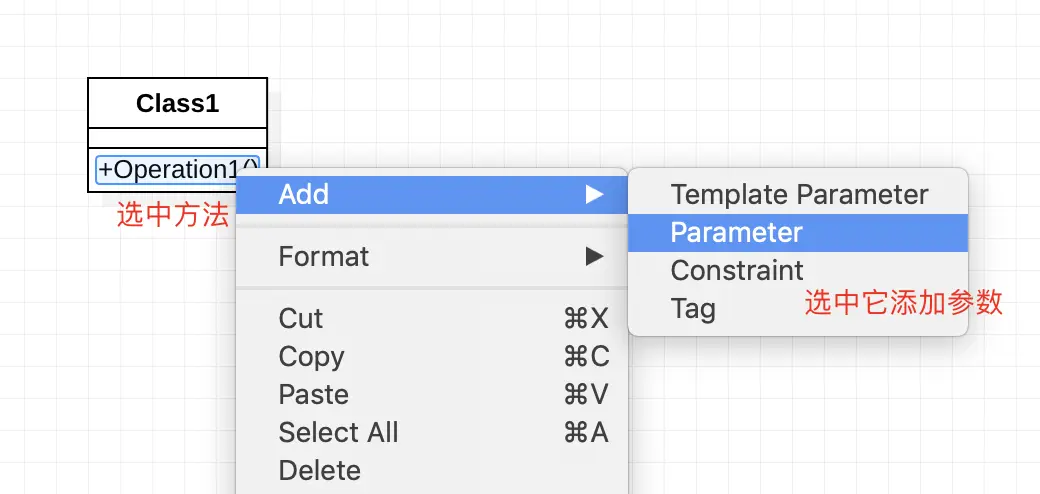Add a Constraint via the submenu
Screen dimensions: 1040x494
coord(737,270)
